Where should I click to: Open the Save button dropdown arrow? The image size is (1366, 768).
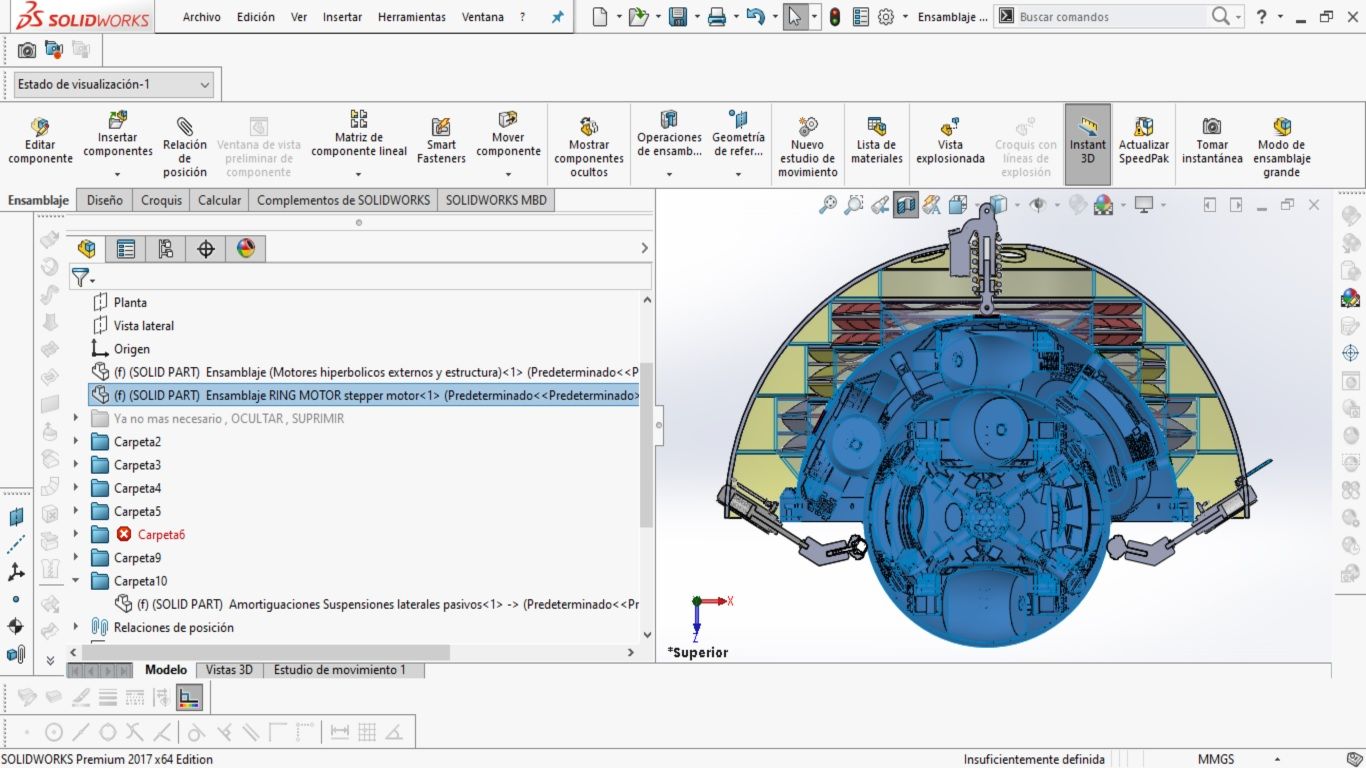click(x=696, y=17)
